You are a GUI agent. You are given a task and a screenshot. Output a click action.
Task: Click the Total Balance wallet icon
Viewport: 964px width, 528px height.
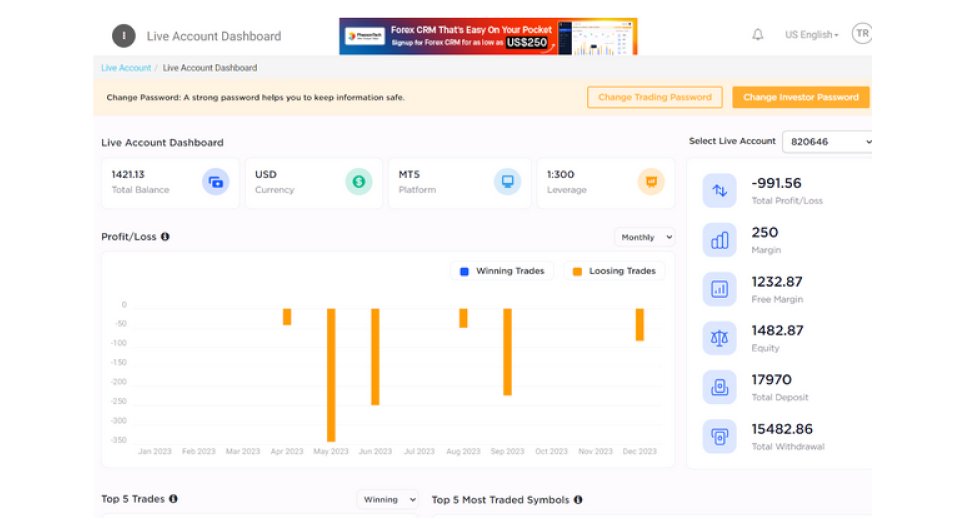(x=215, y=182)
